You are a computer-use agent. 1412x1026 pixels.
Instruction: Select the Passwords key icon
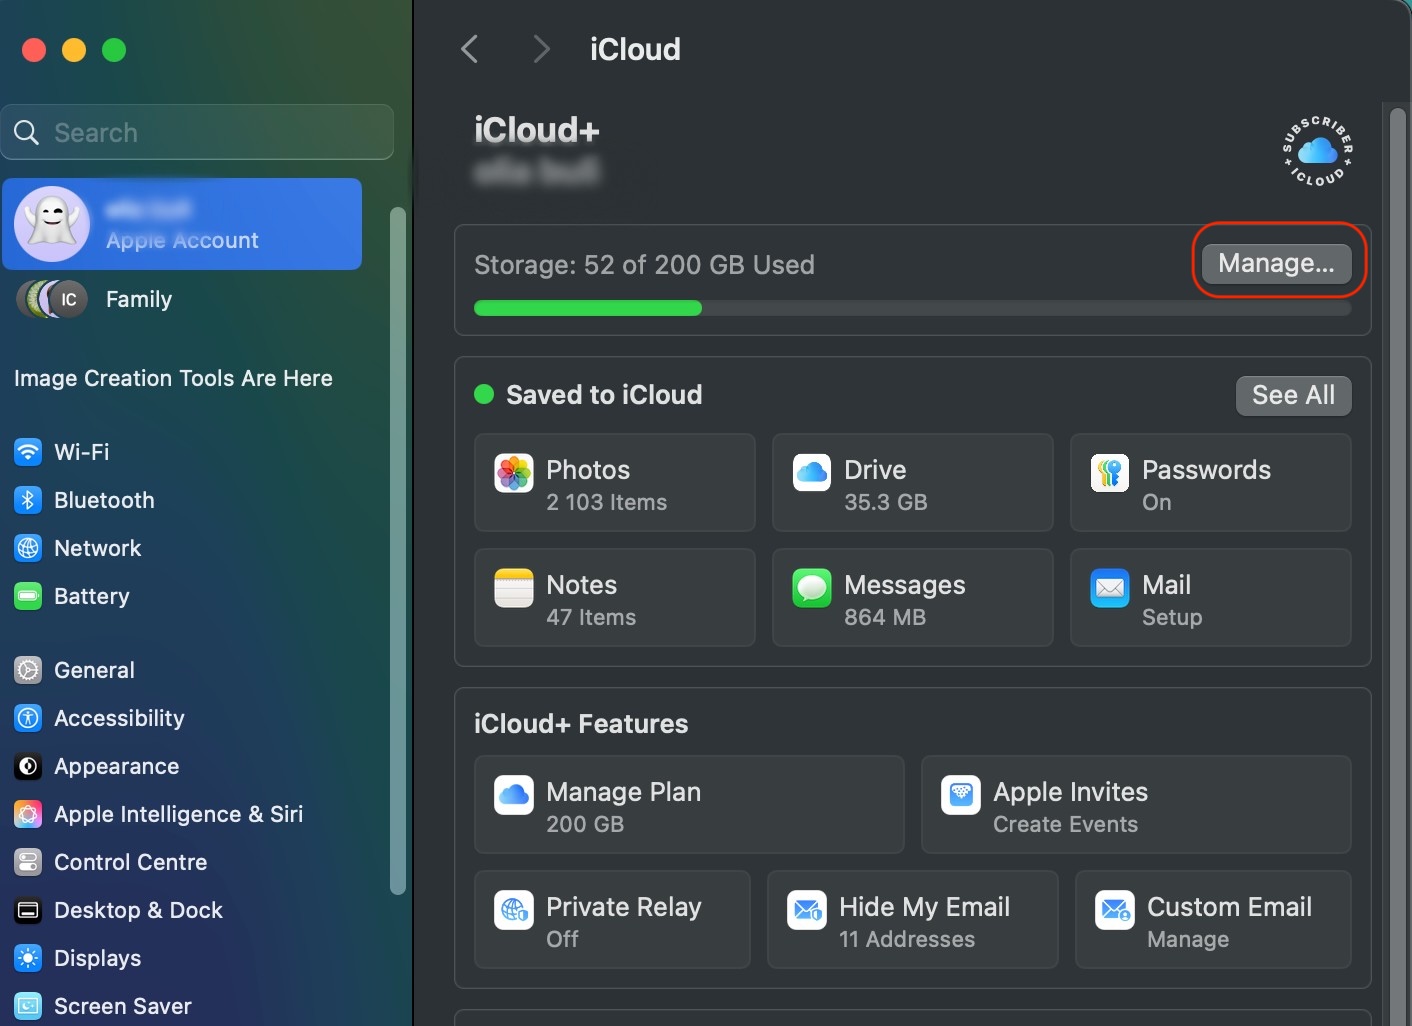click(1109, 473)
